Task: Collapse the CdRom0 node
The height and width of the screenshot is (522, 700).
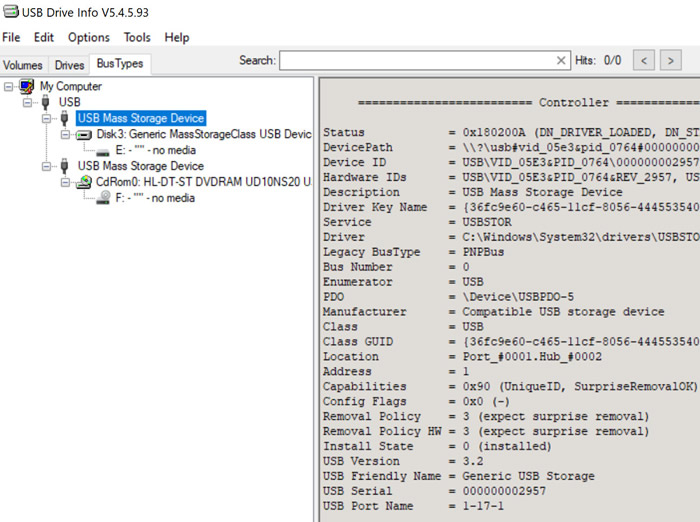Action: [66, 182]
